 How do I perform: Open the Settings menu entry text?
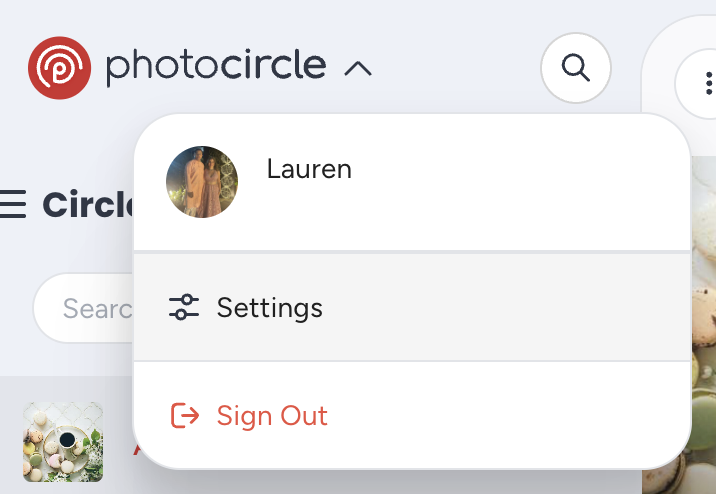269,307
